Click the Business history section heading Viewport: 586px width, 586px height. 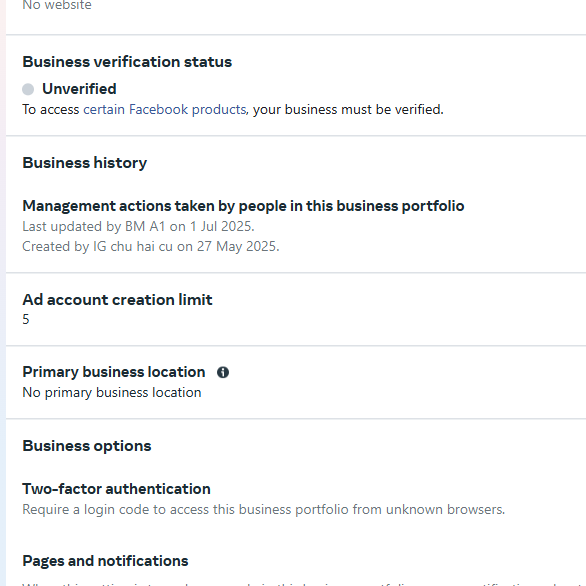tap(84, 163)
